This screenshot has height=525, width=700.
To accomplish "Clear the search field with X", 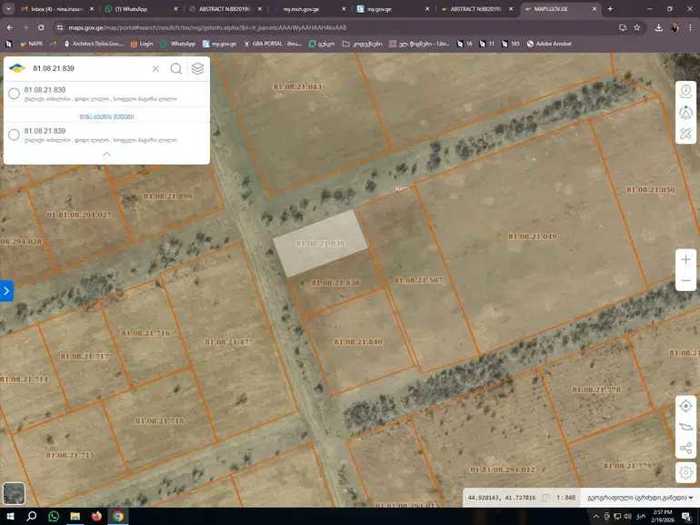I will [155, 69].
